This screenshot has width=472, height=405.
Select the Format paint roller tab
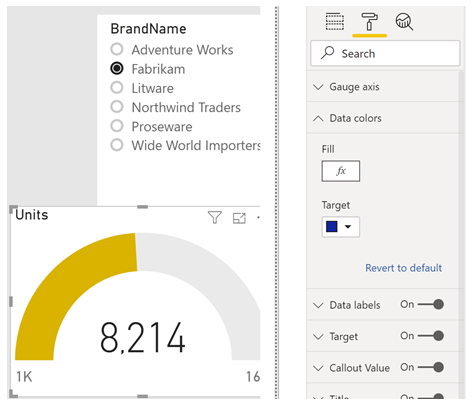369,22
